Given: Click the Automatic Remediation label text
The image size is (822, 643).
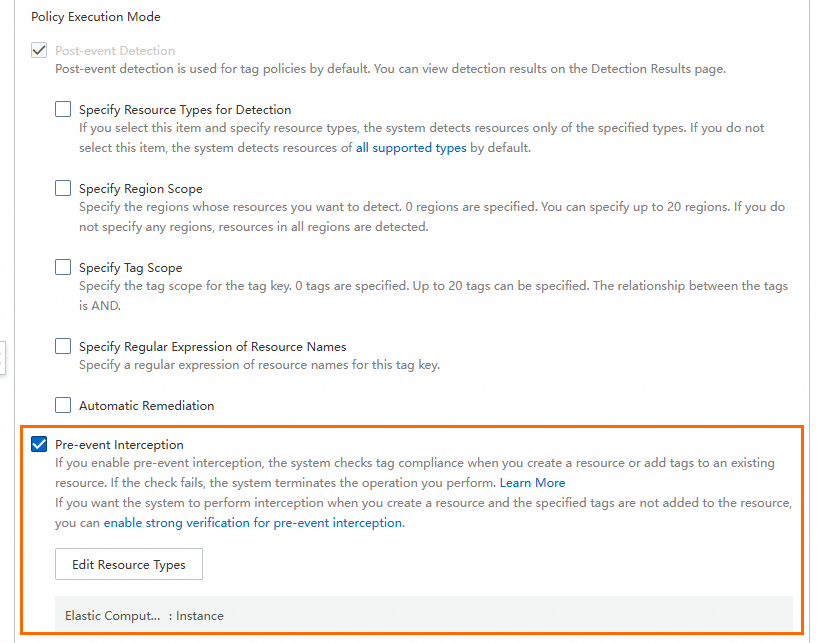Looking at the screenshot, I should coord(146,405).
